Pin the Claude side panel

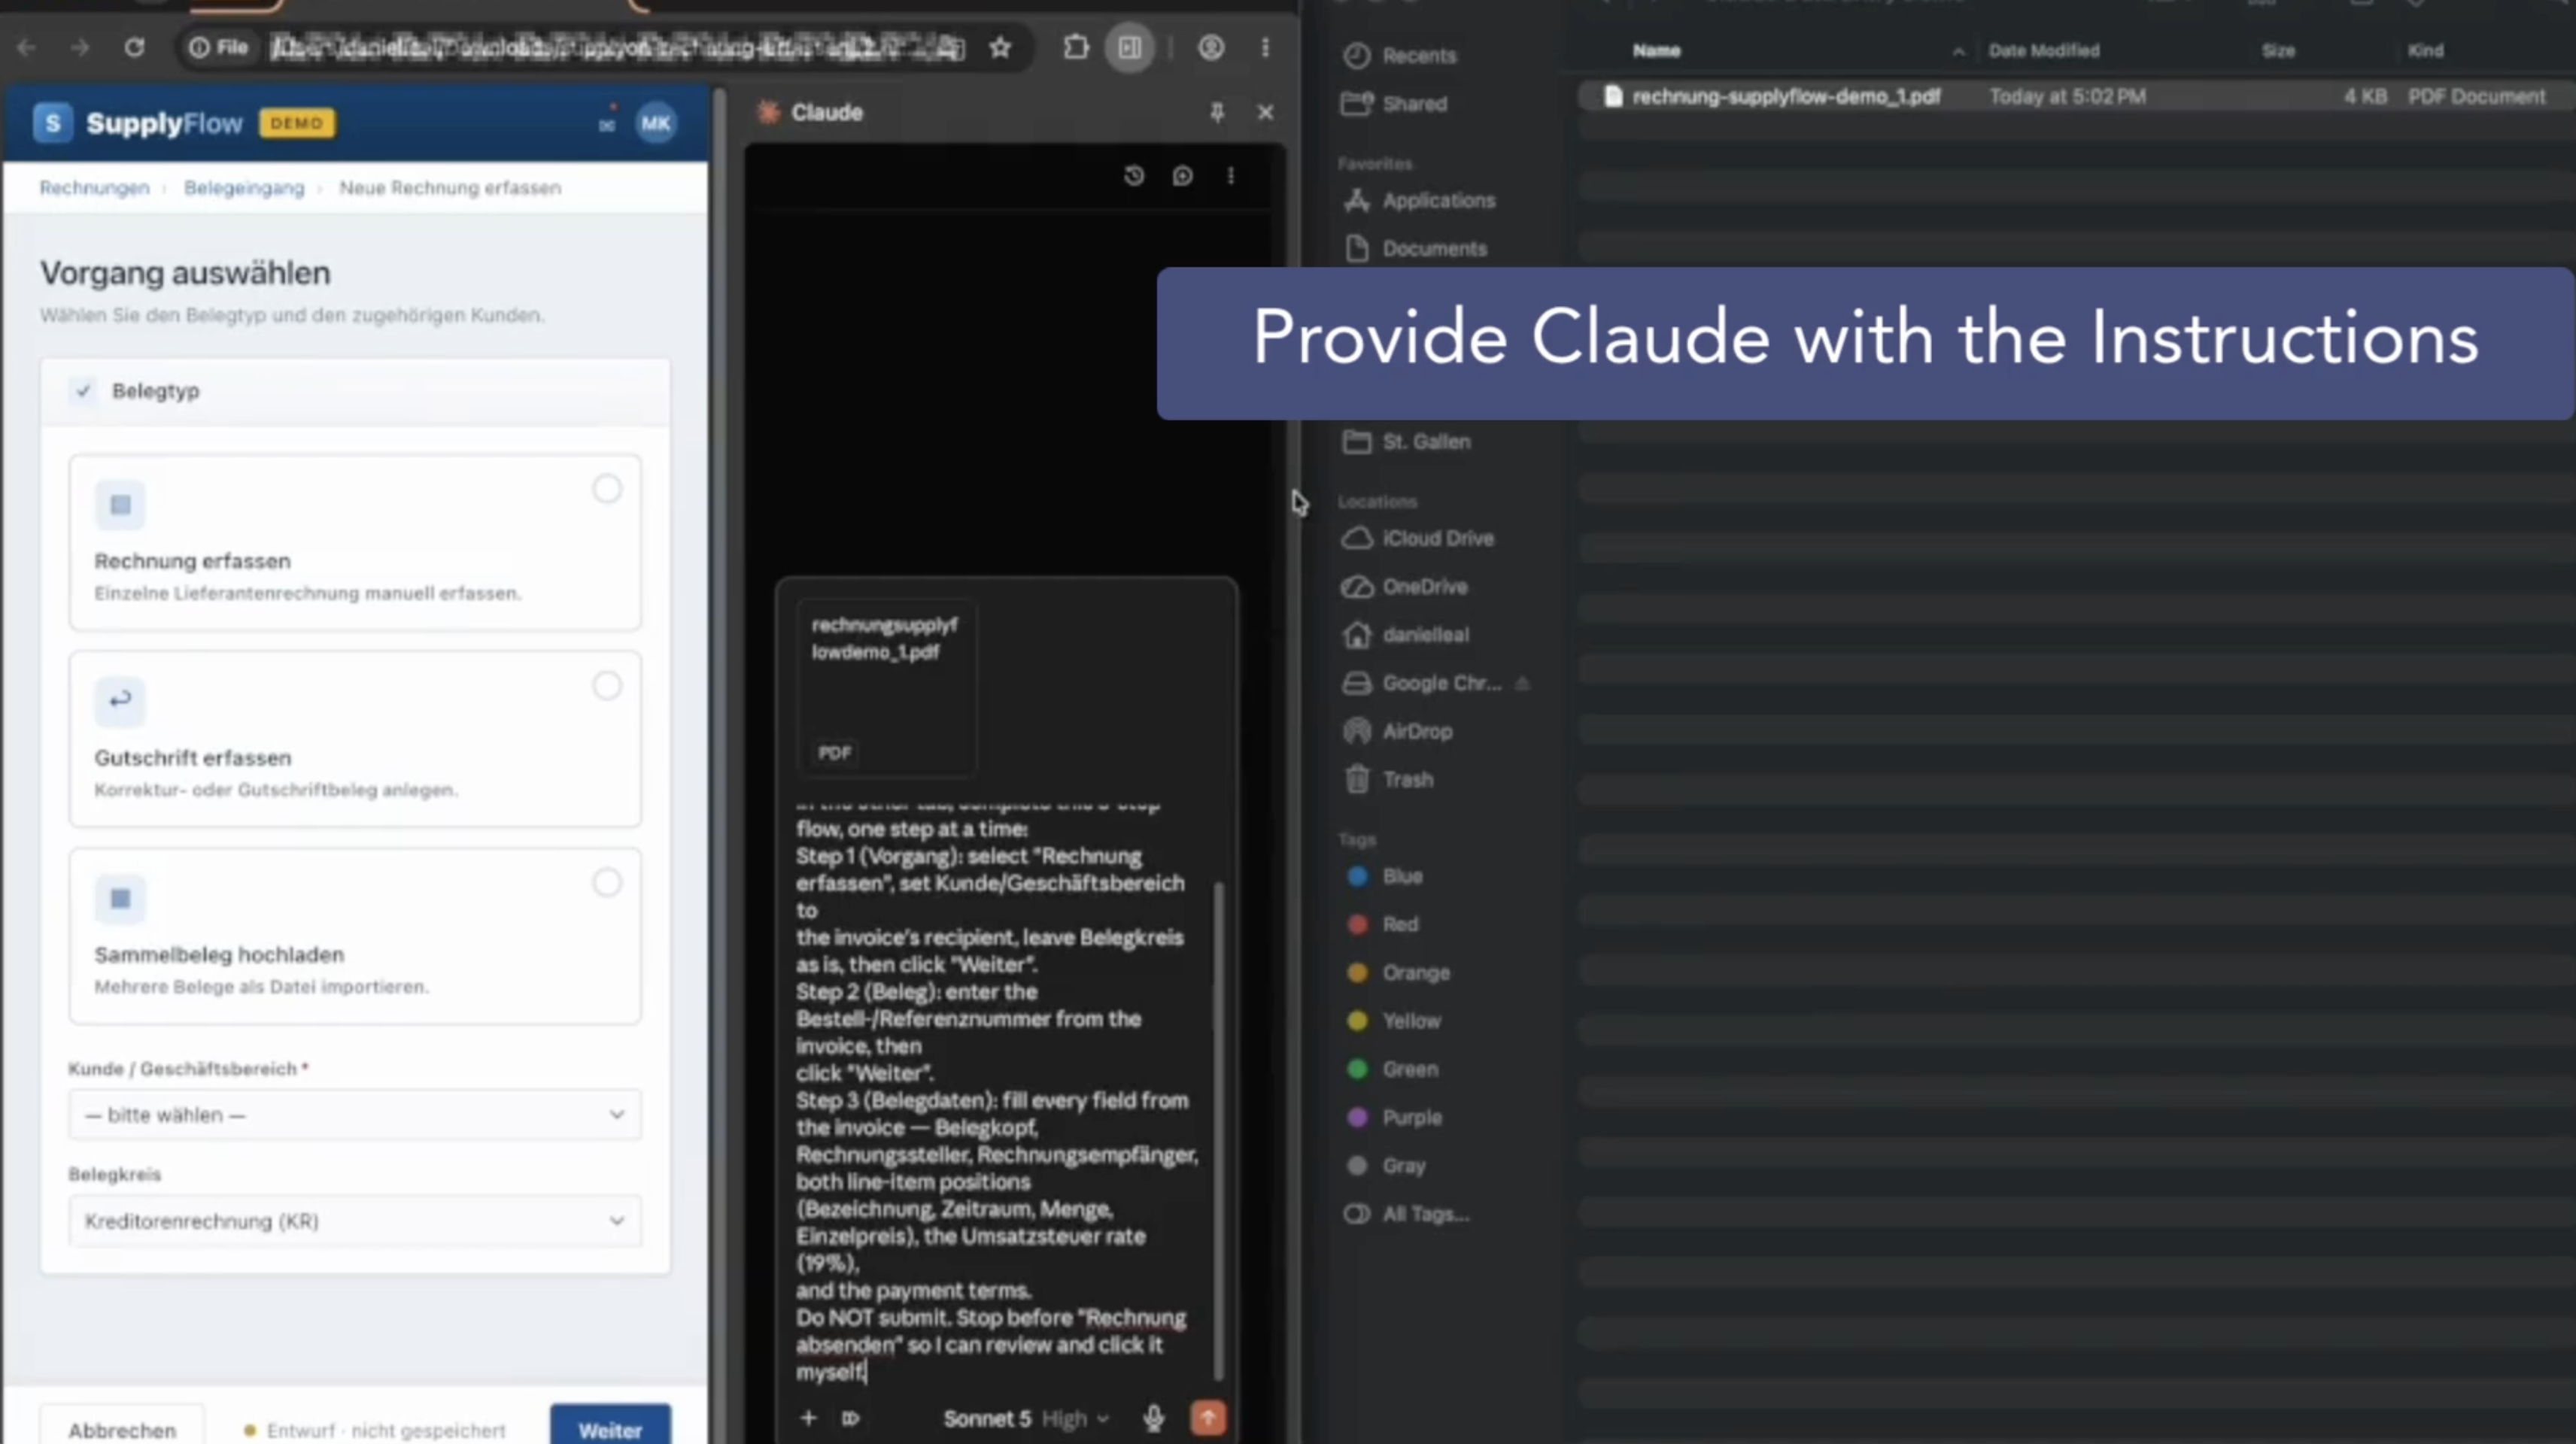[x=1217, y=112]
